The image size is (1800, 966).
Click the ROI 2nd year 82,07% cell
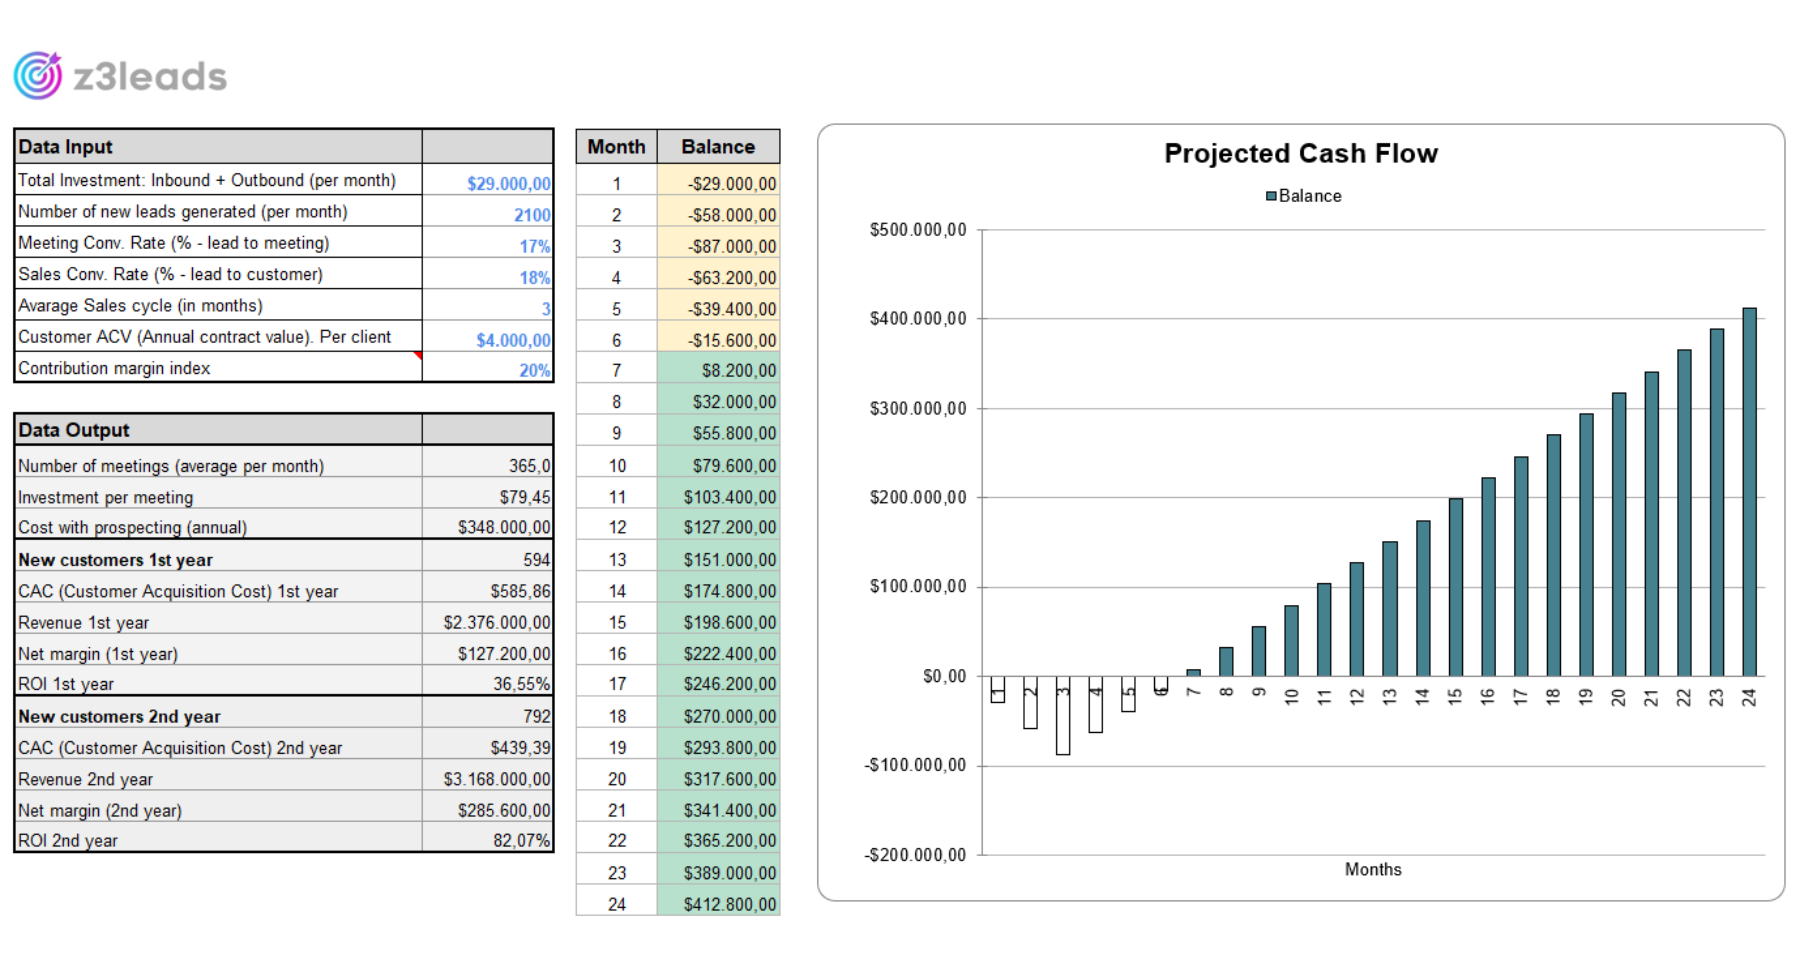pyautogui.click(x=488, y=840)
